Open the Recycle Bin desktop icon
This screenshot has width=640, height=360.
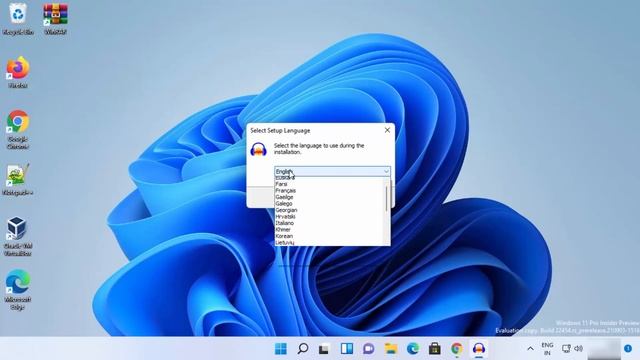tap(18, 18)
